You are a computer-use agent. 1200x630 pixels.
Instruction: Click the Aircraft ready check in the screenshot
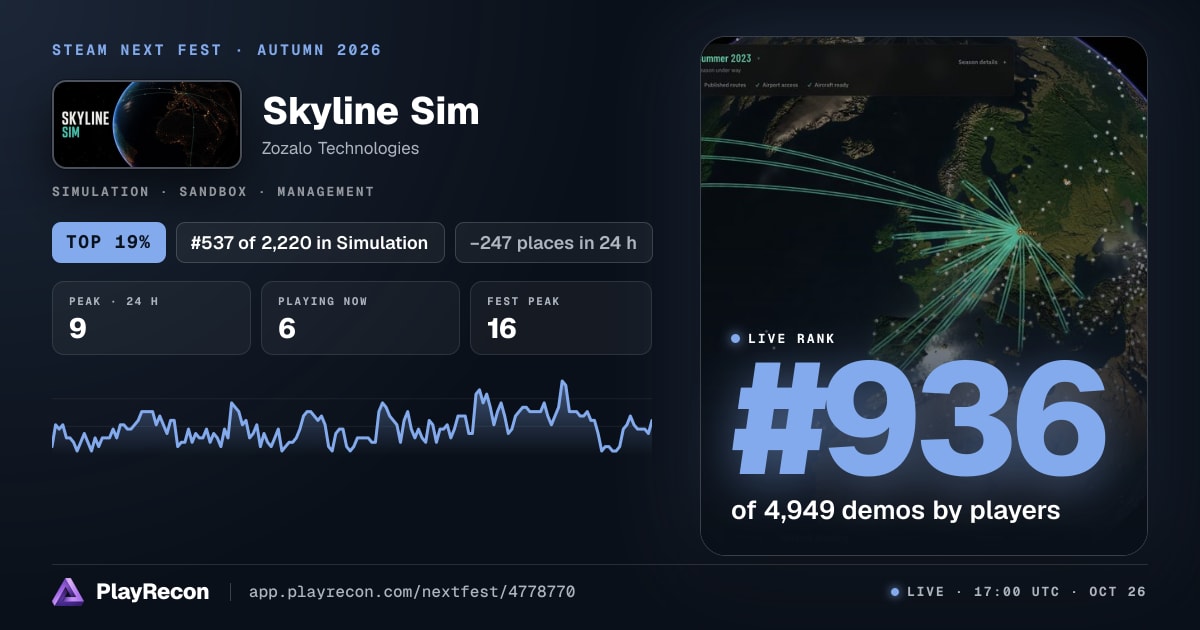pos(829,85)
